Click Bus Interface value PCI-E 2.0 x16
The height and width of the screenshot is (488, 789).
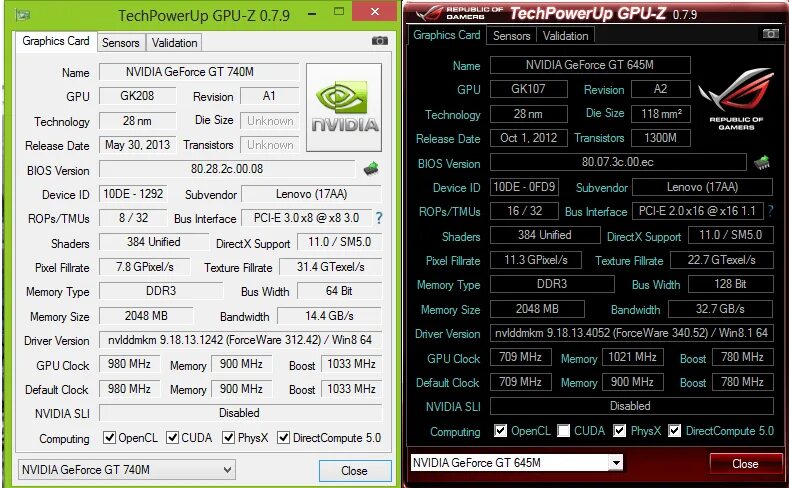pos(697,211)
